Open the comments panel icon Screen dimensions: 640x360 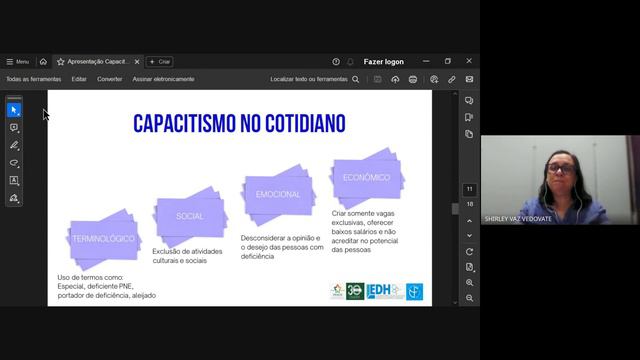[x=469, y=100]
